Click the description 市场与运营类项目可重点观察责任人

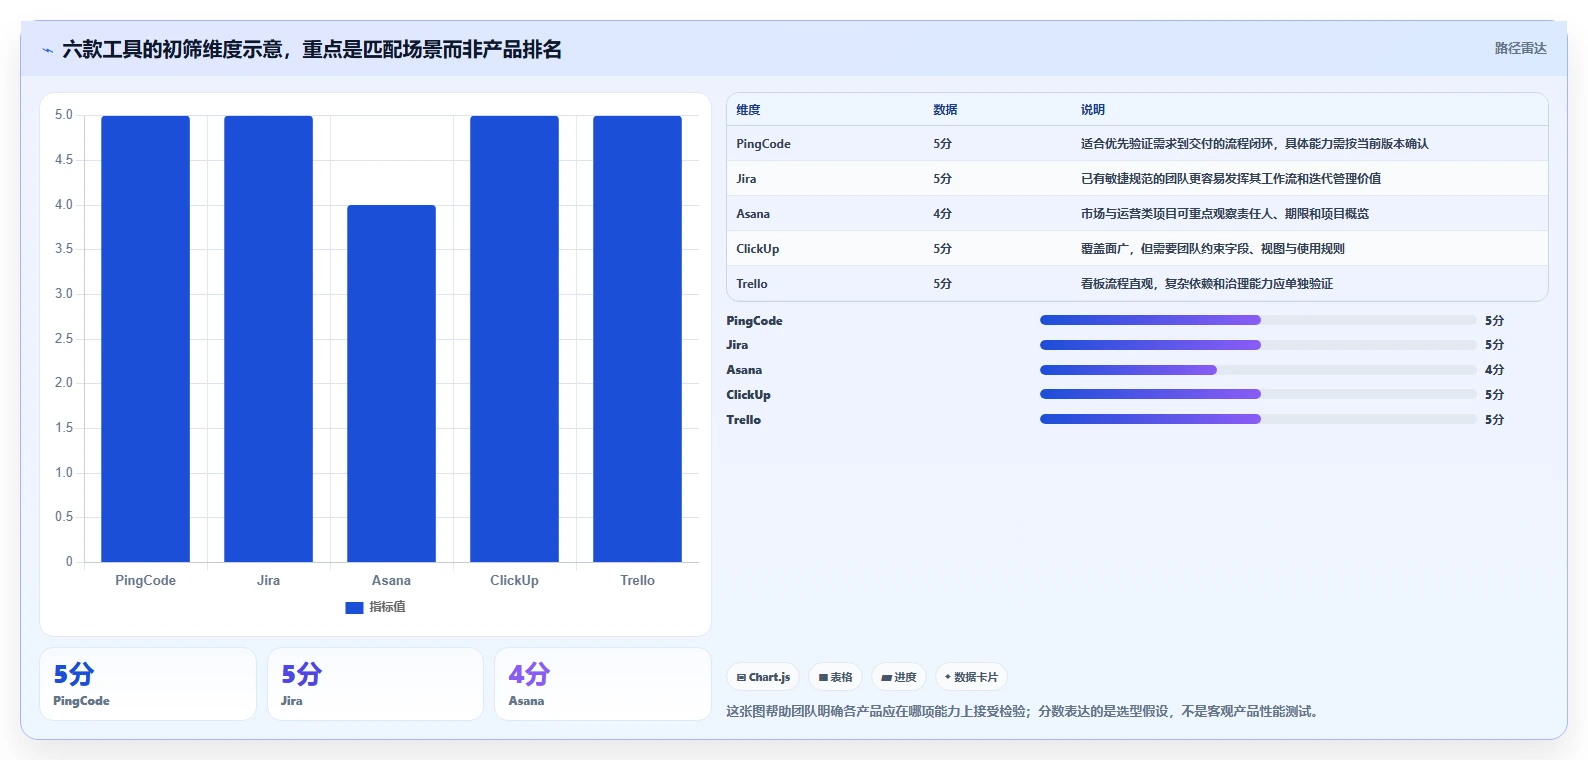[x=1224, y=214]
